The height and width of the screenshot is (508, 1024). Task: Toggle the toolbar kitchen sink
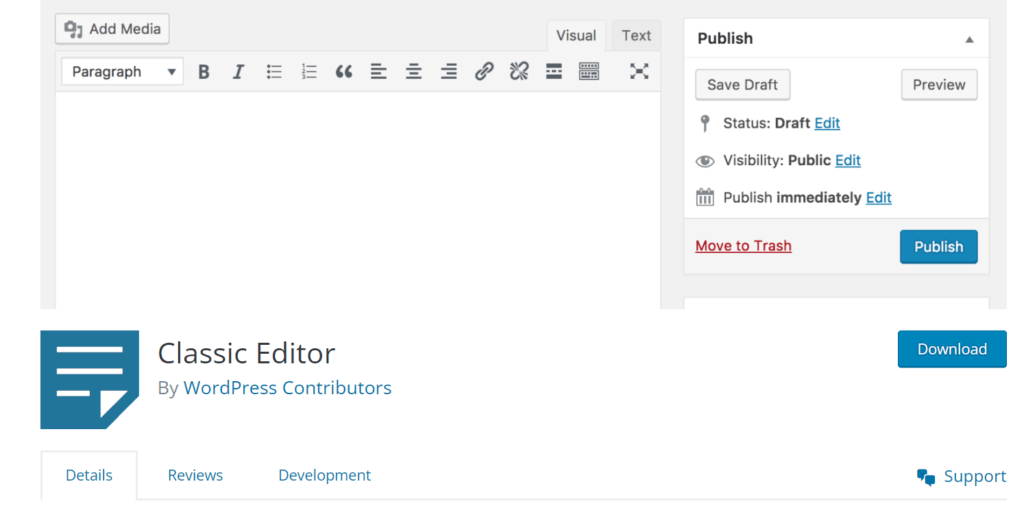click(589, 72)
